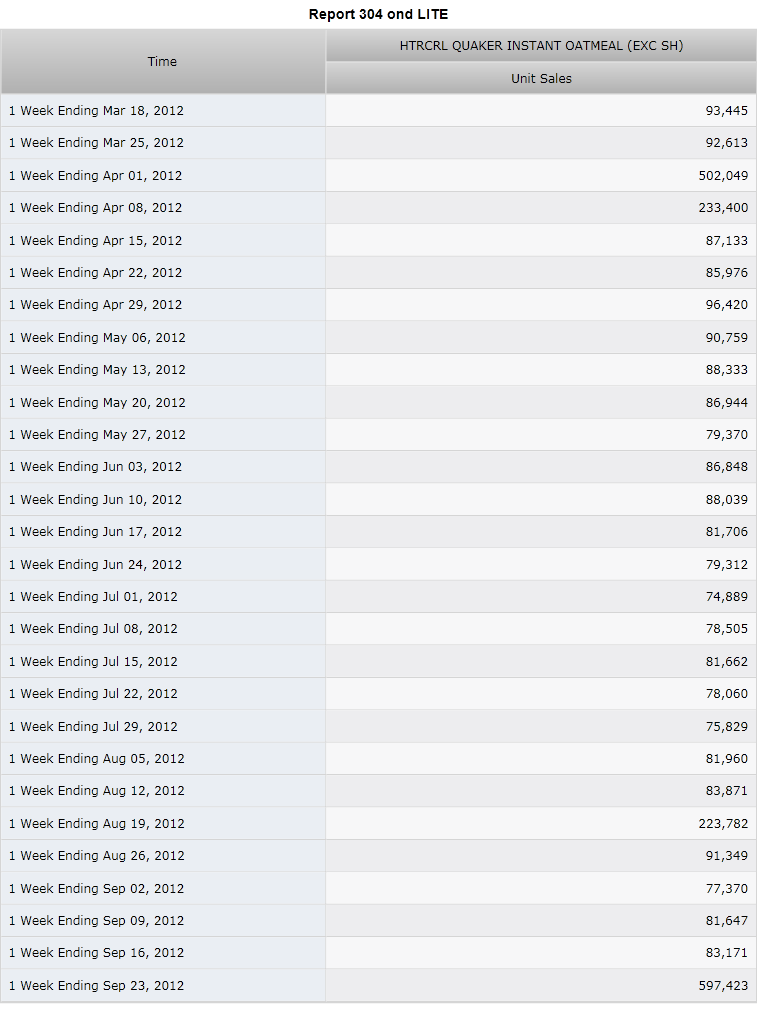Click the HTRCRL QUAKER INSTANT OATMEAL header

[541, 46]
